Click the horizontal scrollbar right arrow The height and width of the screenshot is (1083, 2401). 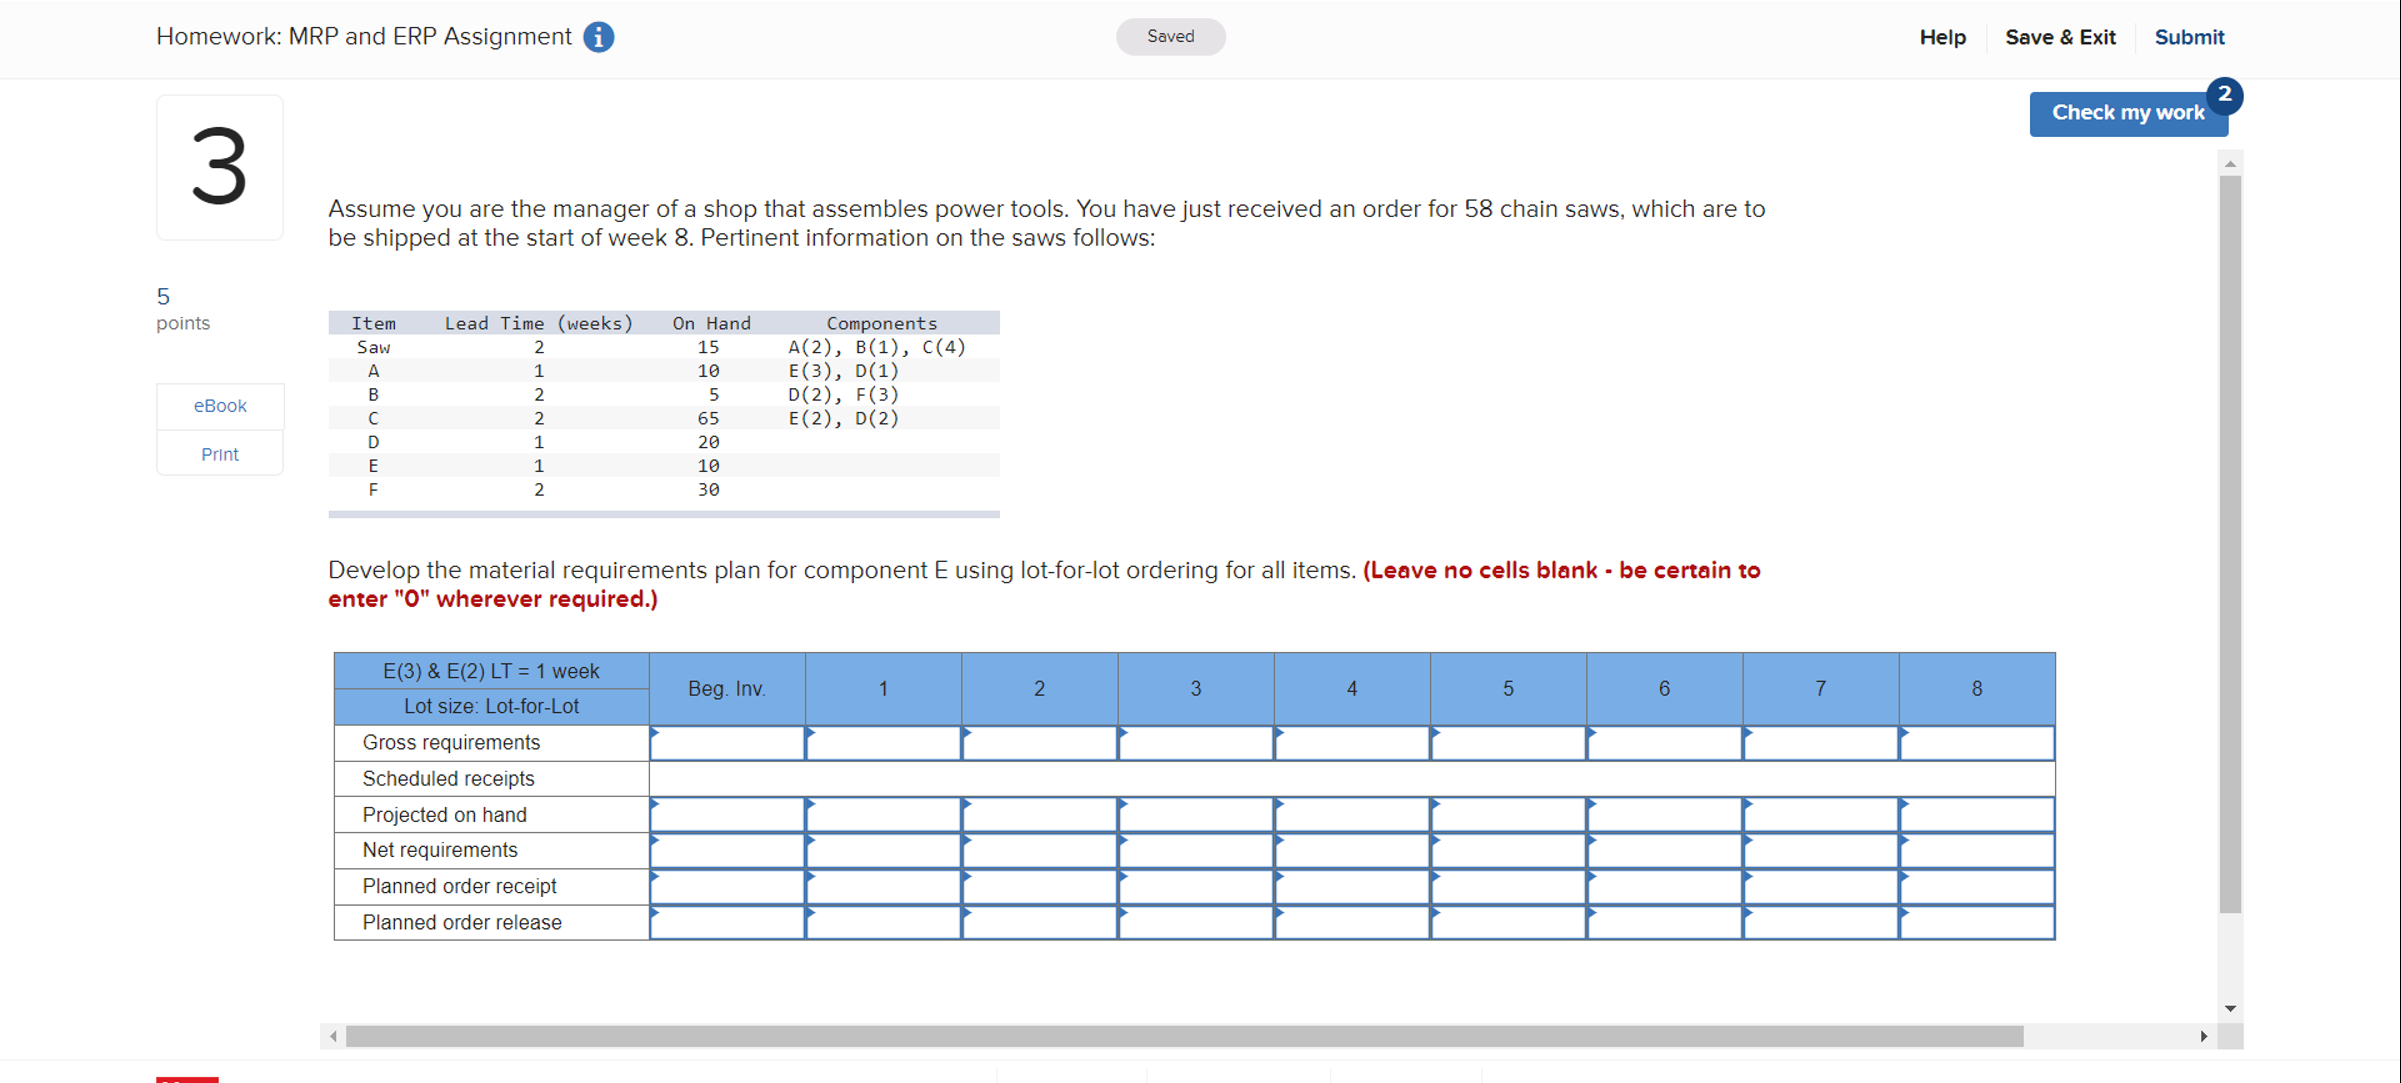click(2203, 1036)
